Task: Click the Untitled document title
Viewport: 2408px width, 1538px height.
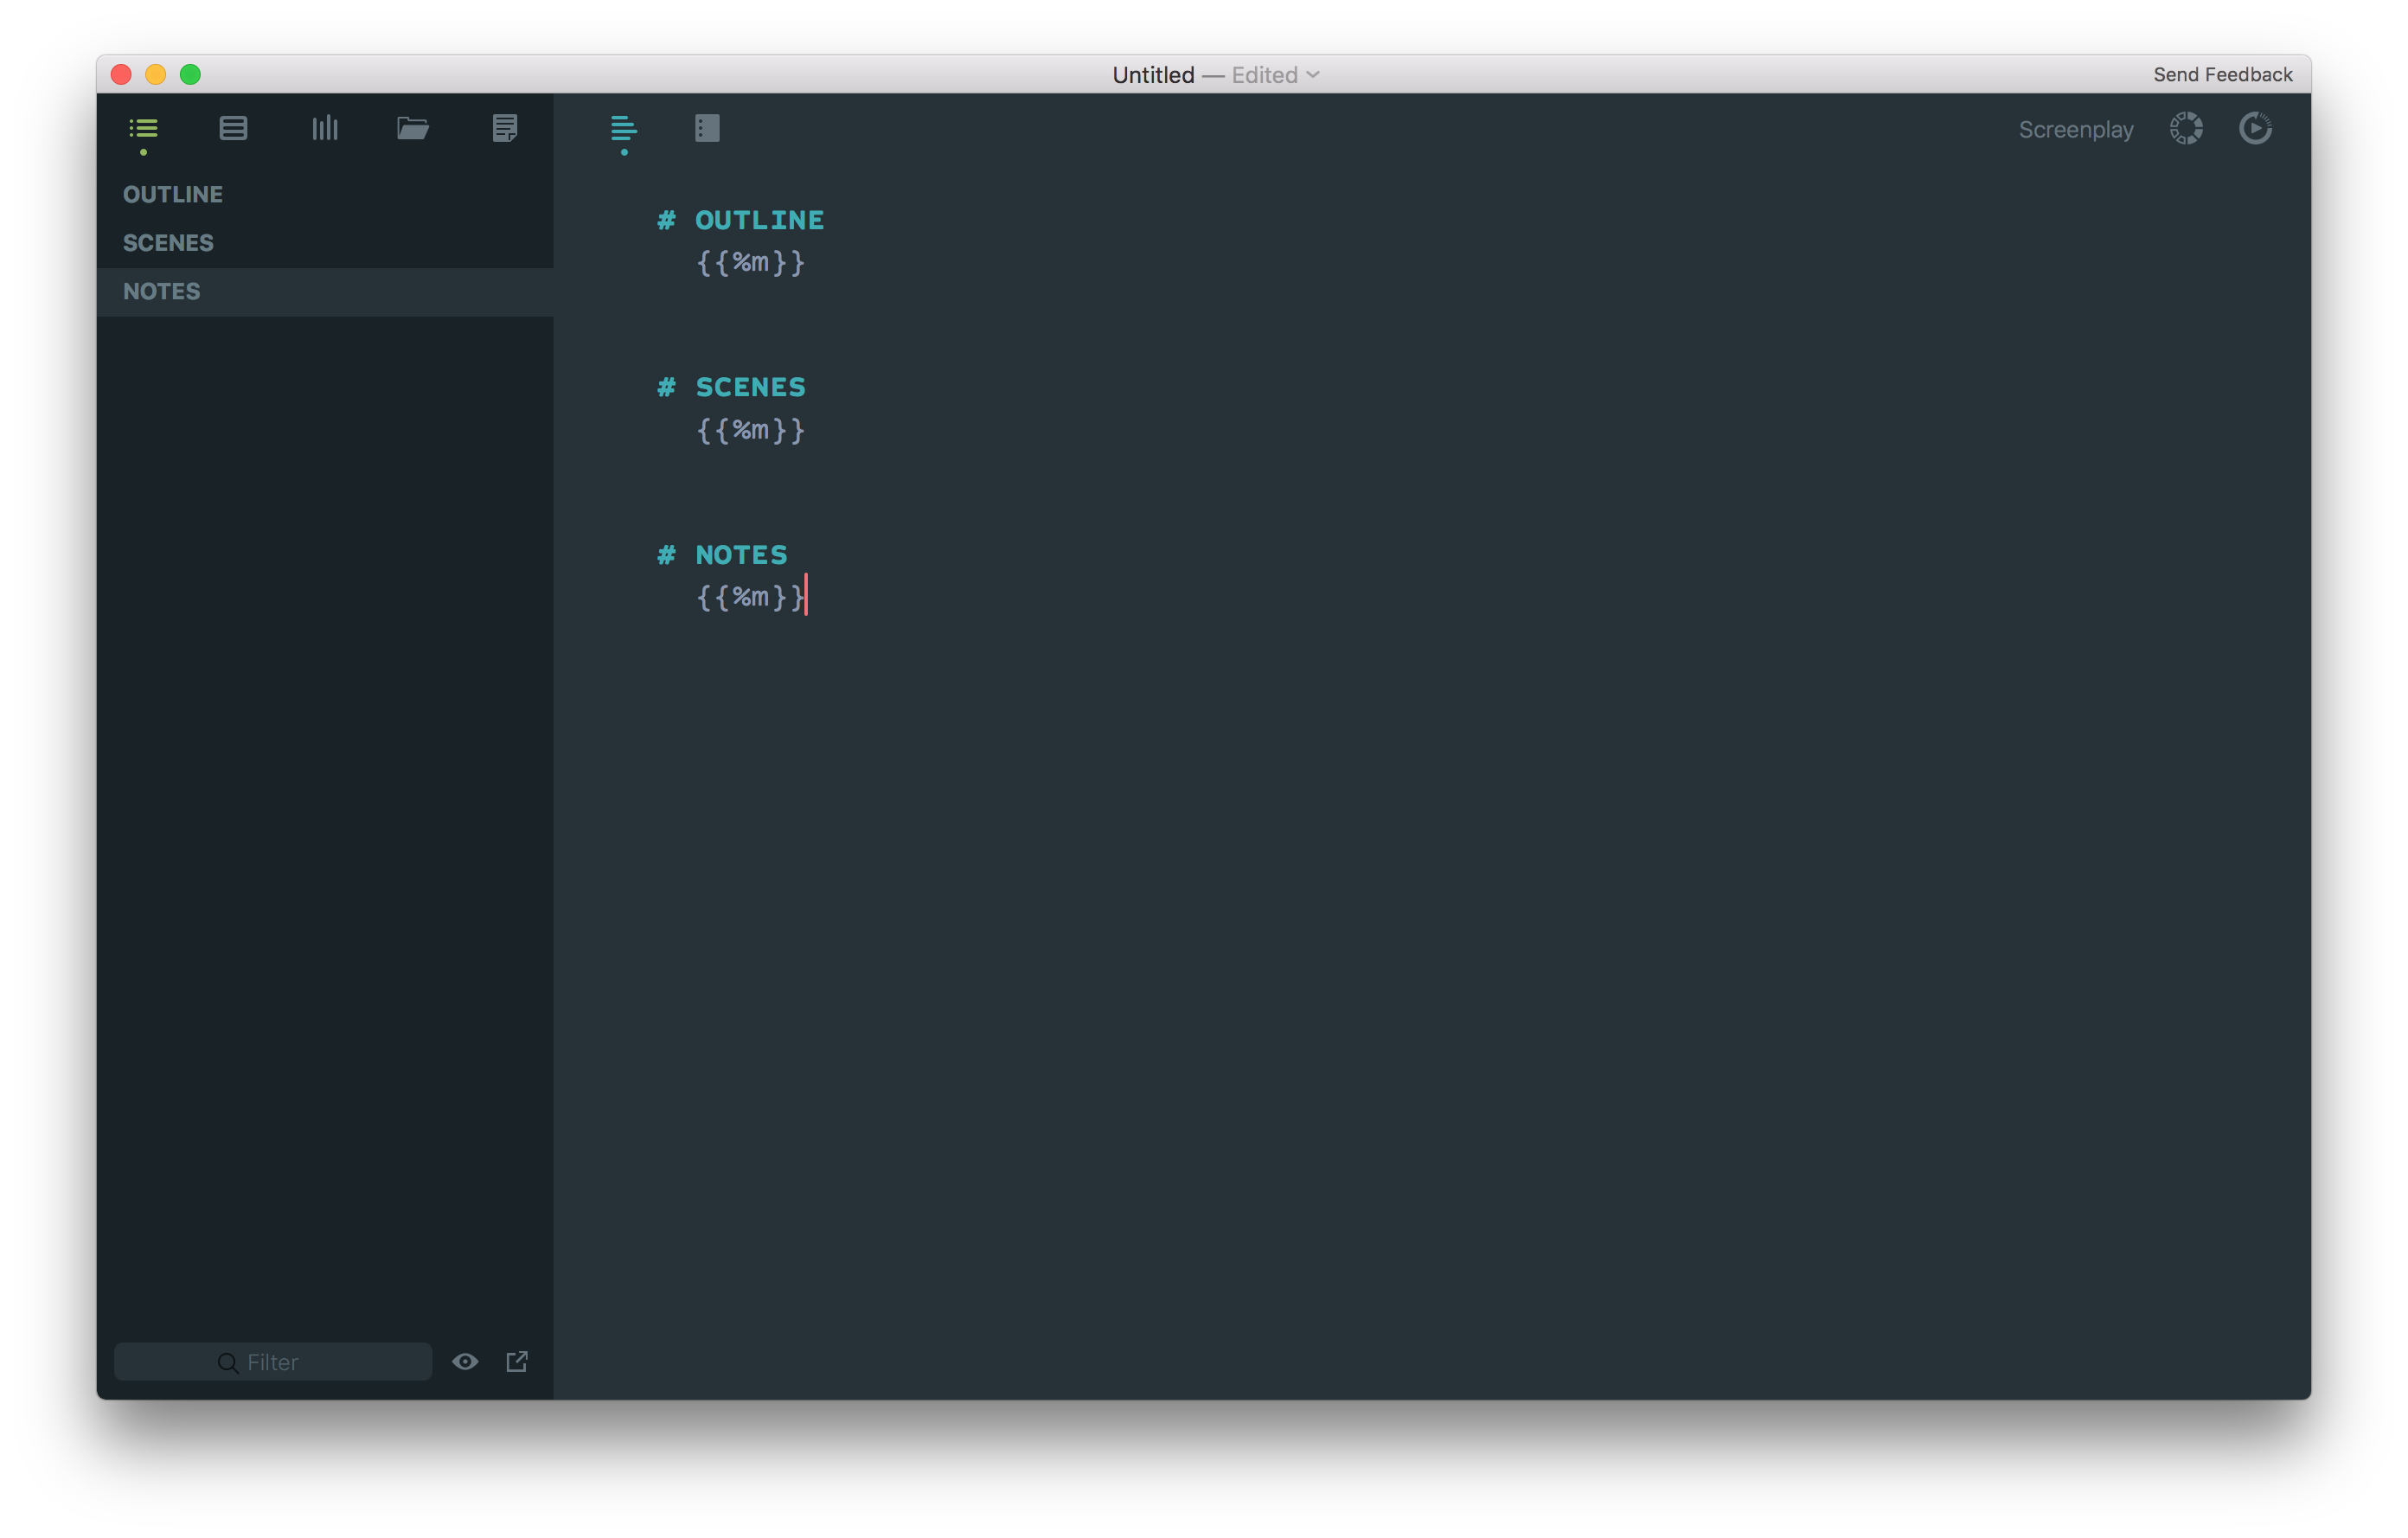Action: click(1153, 75)
